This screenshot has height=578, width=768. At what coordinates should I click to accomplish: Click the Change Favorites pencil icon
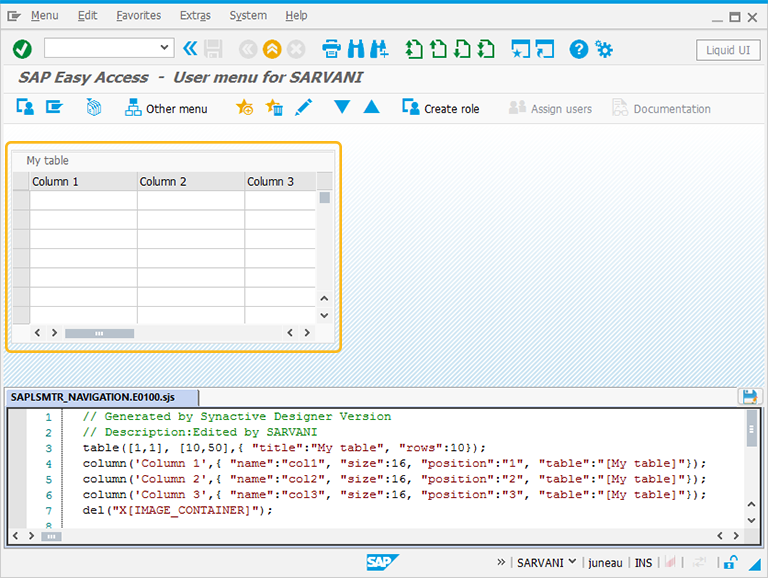tap(304, 107)
